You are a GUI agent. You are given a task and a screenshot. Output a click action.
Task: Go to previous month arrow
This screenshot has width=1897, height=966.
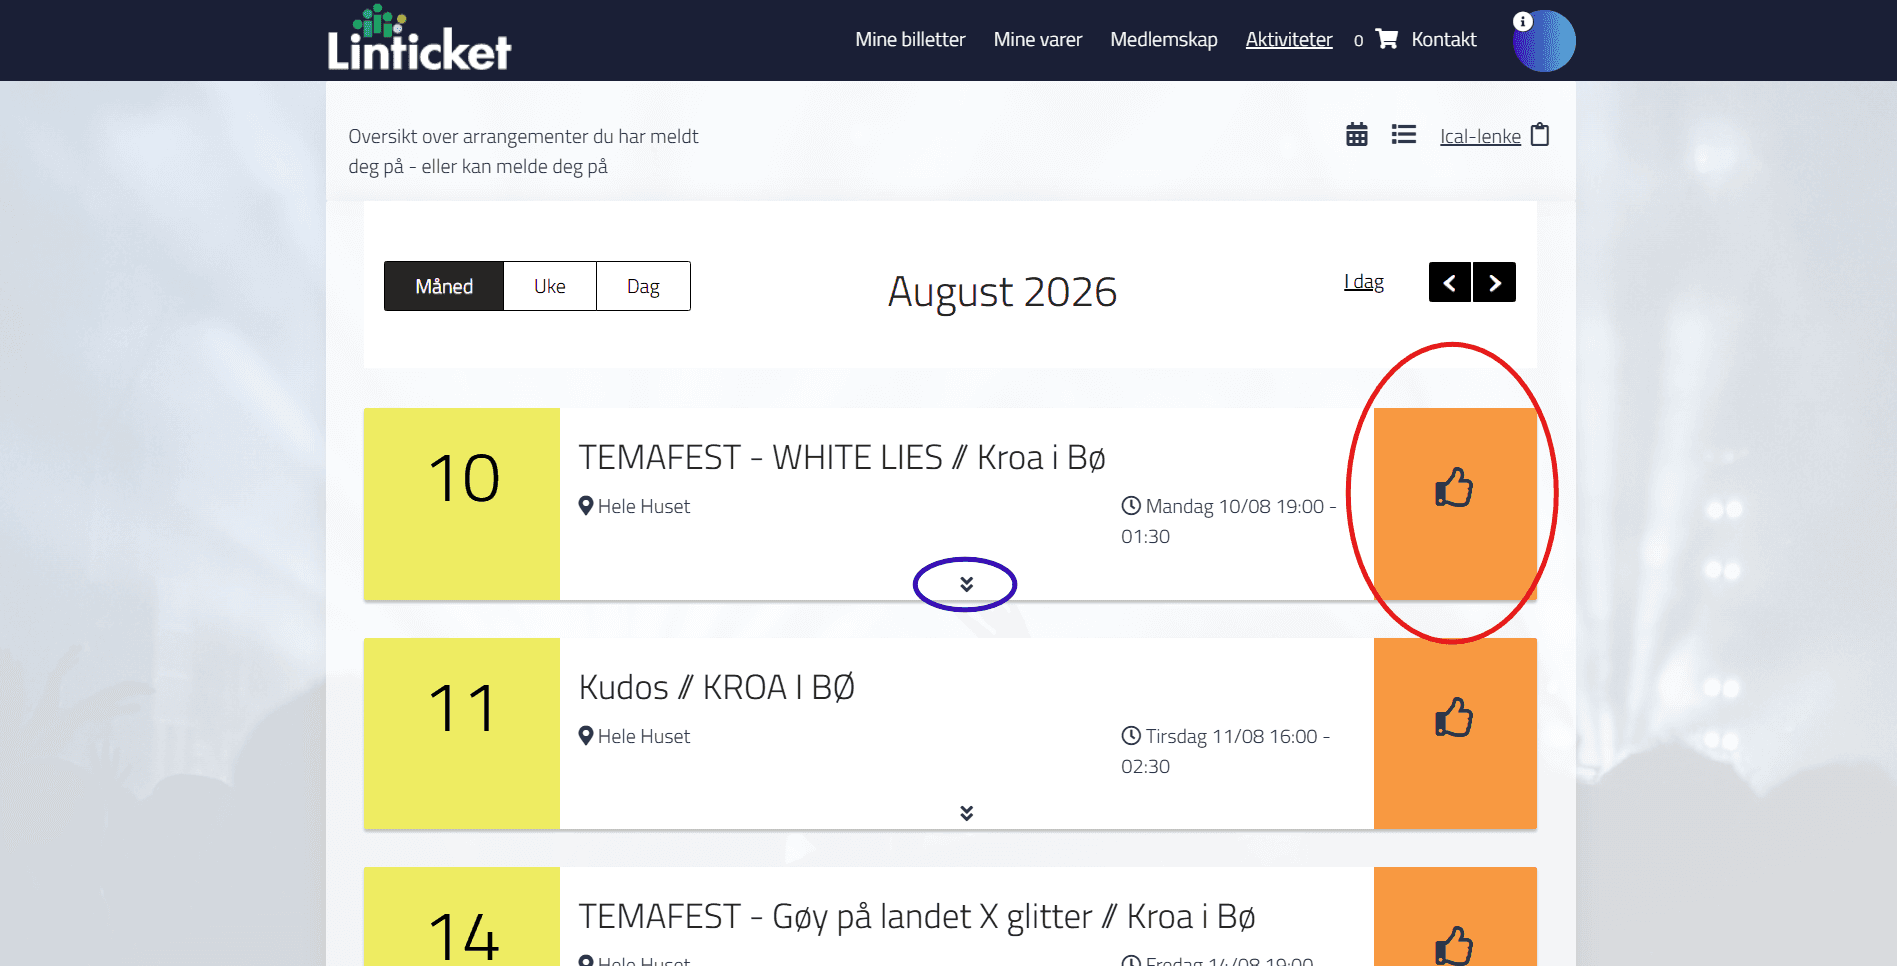click(x=1450, y=282)
